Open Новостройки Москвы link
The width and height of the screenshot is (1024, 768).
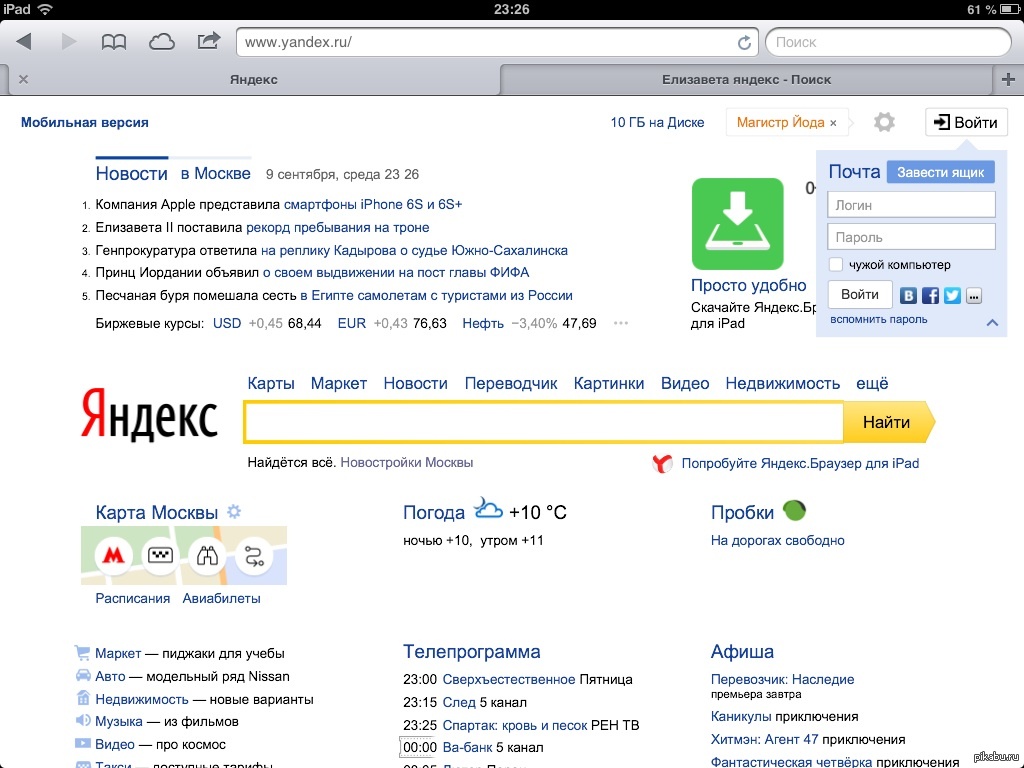(x=406, y=462)
